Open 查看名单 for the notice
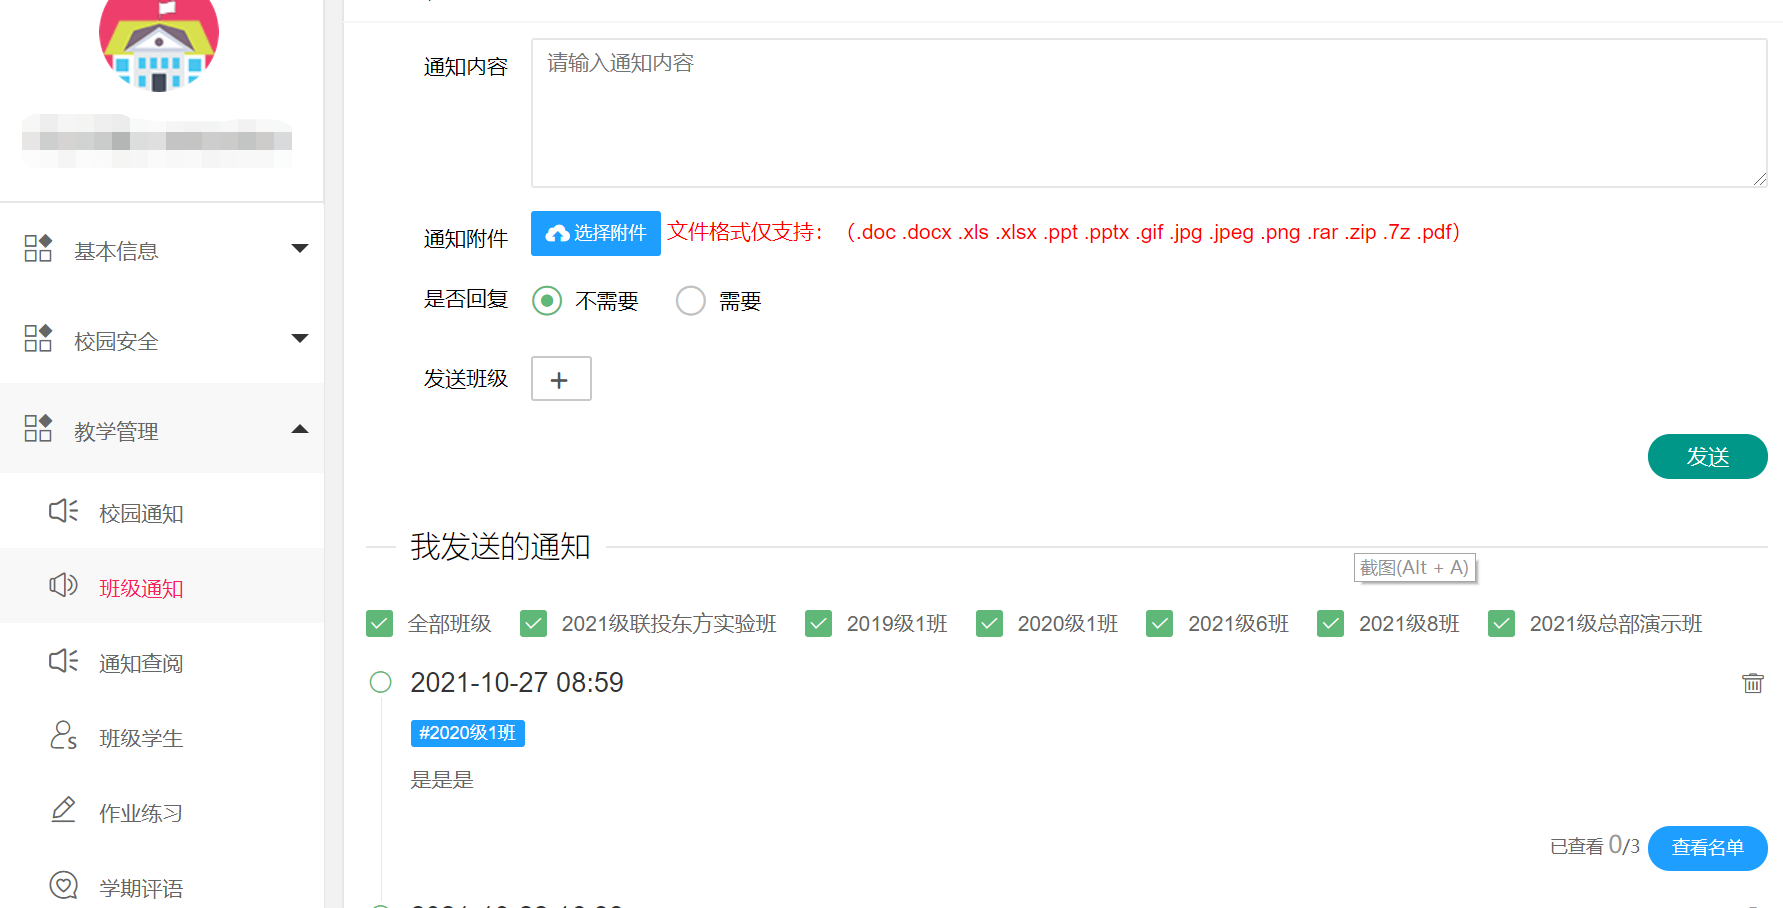 point(1707,848)
